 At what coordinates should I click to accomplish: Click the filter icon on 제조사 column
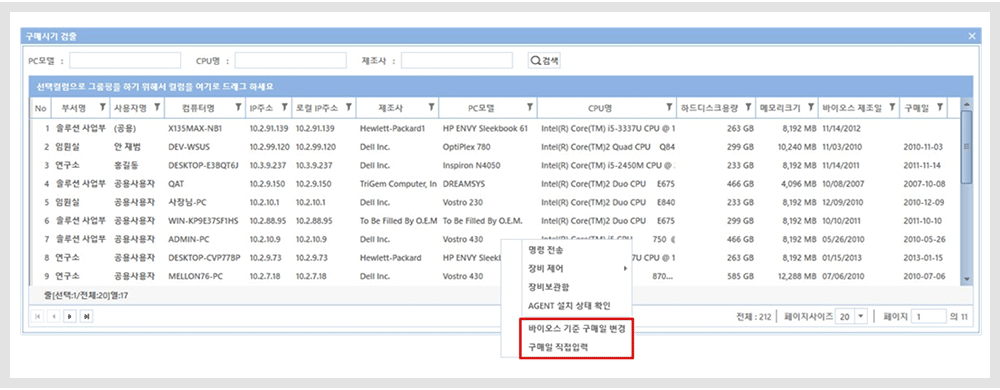click(431, 108)
